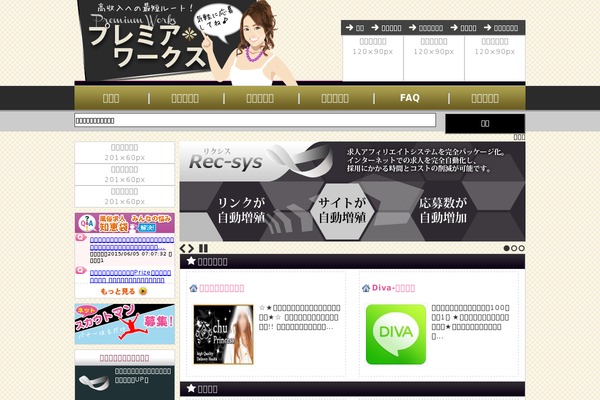
Task: Open the FAQ item in the gold menu
Action: pos(410,98)
